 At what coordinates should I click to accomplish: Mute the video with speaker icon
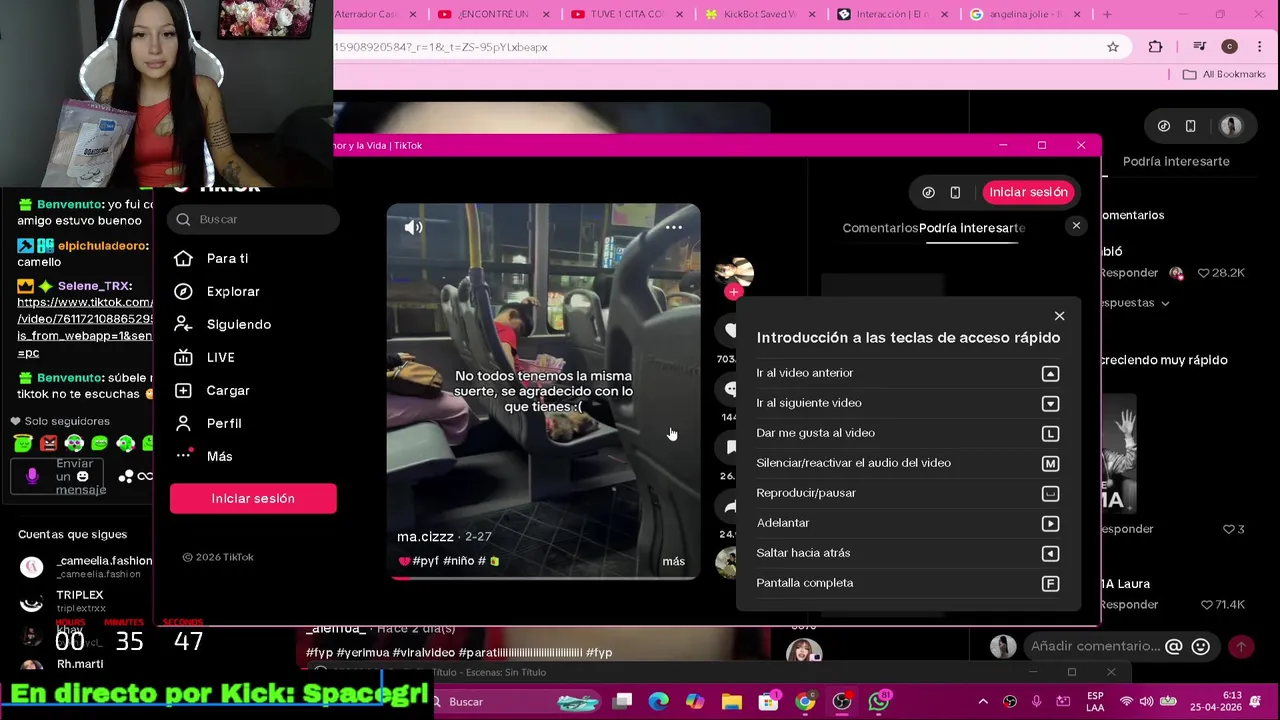click(x=413, y=227)
